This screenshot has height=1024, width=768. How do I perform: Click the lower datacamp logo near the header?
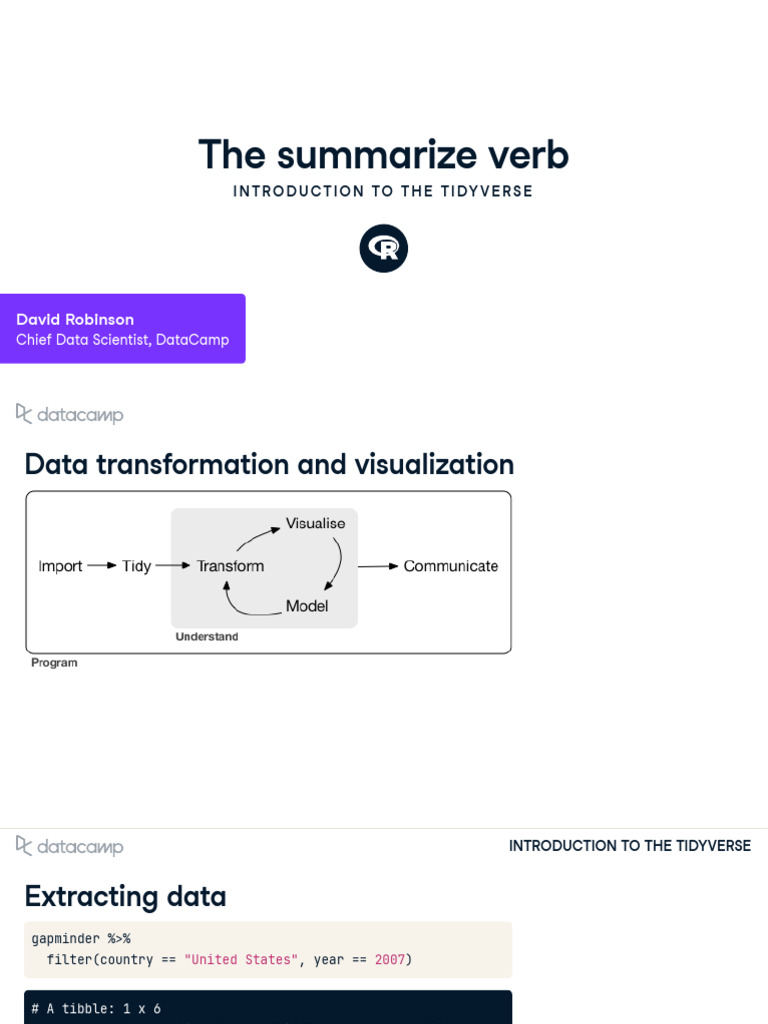pyautogui.click(x=70, y=846)
